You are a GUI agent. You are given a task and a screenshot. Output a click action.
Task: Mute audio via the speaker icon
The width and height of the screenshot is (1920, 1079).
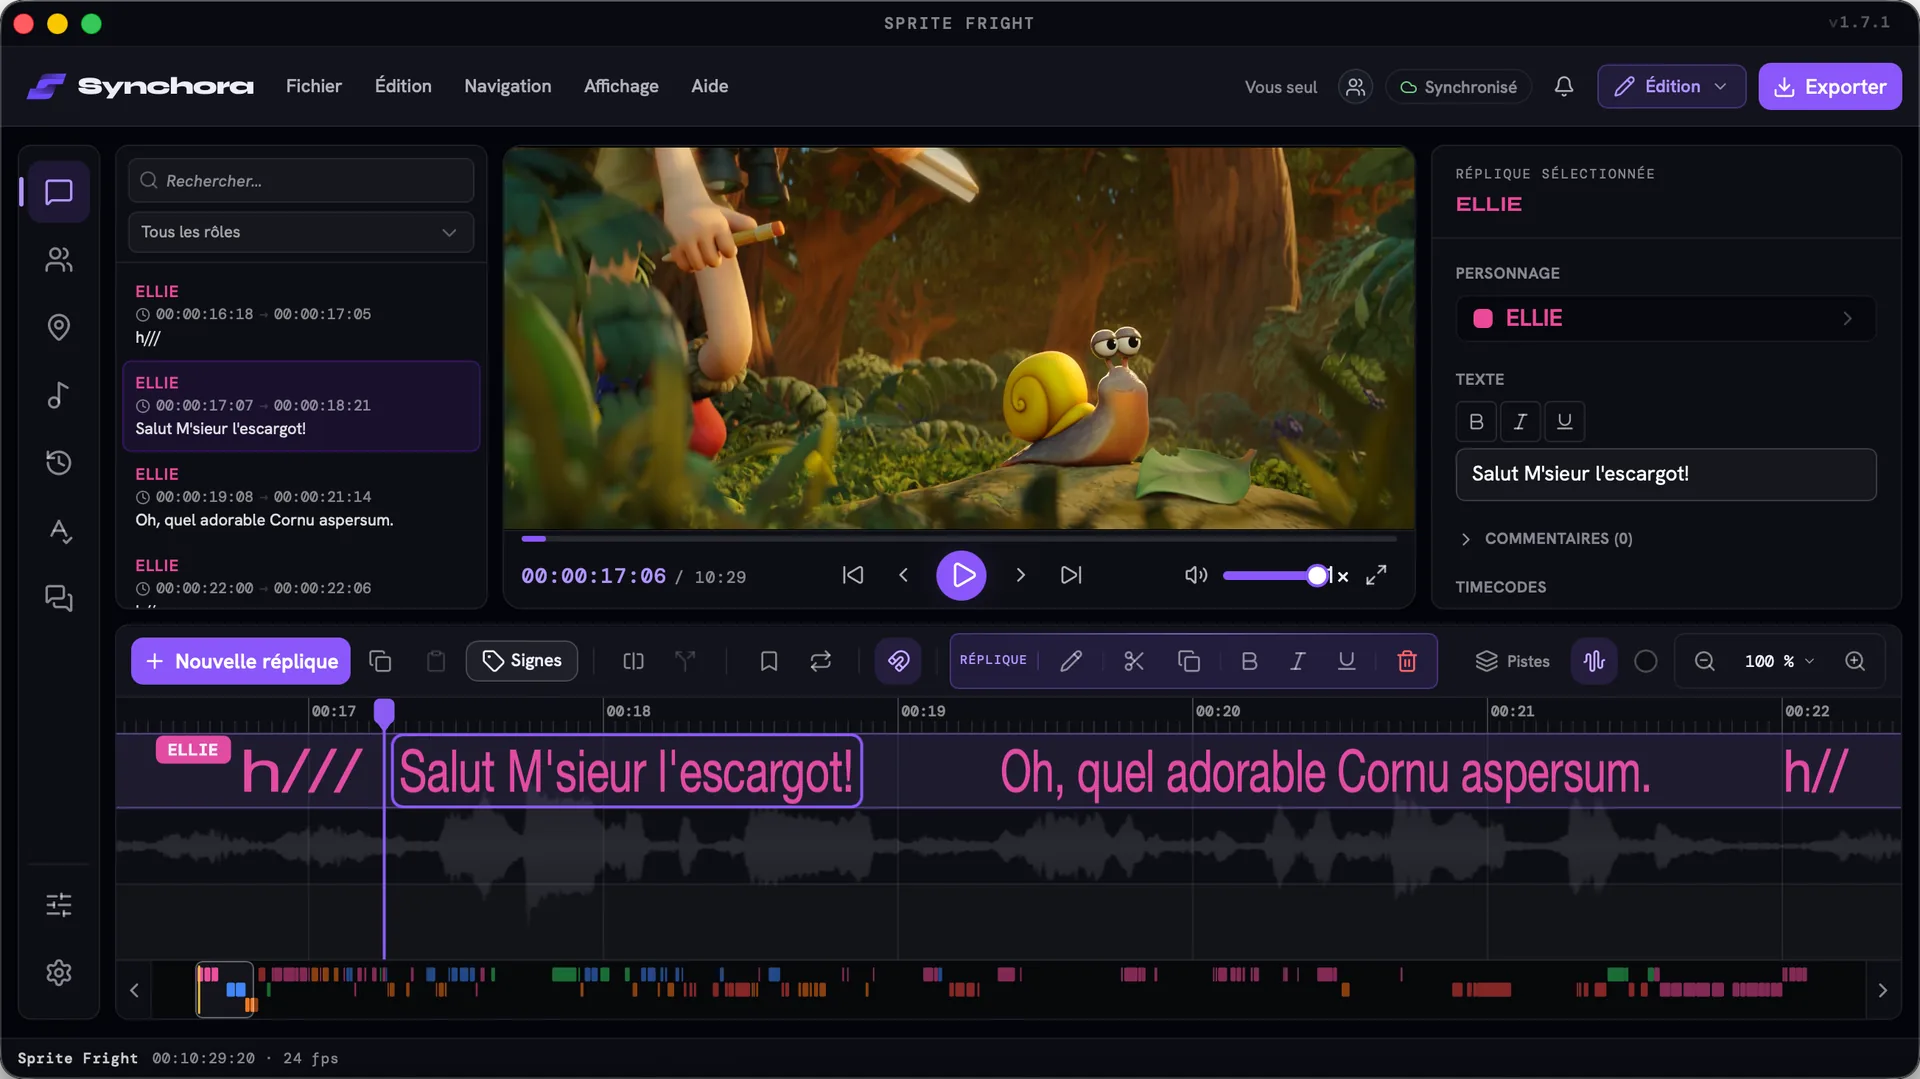point(1196,575)
